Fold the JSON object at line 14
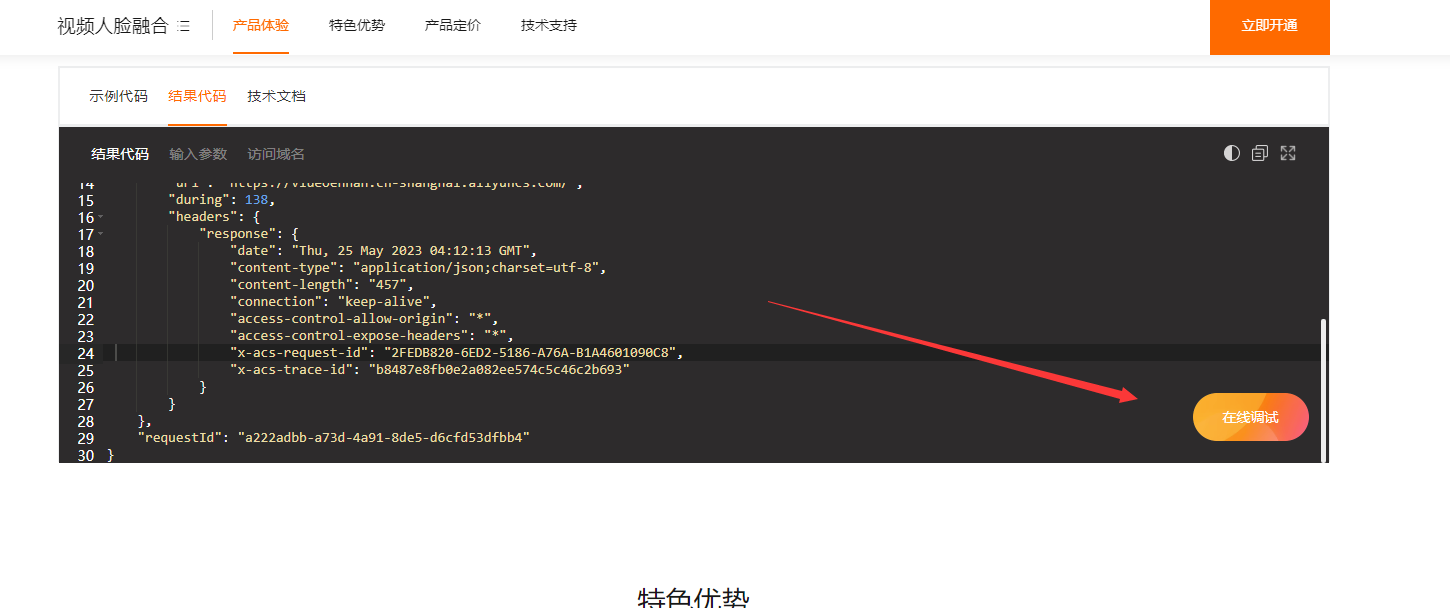Screen dimensions: 1450x608 99,184
